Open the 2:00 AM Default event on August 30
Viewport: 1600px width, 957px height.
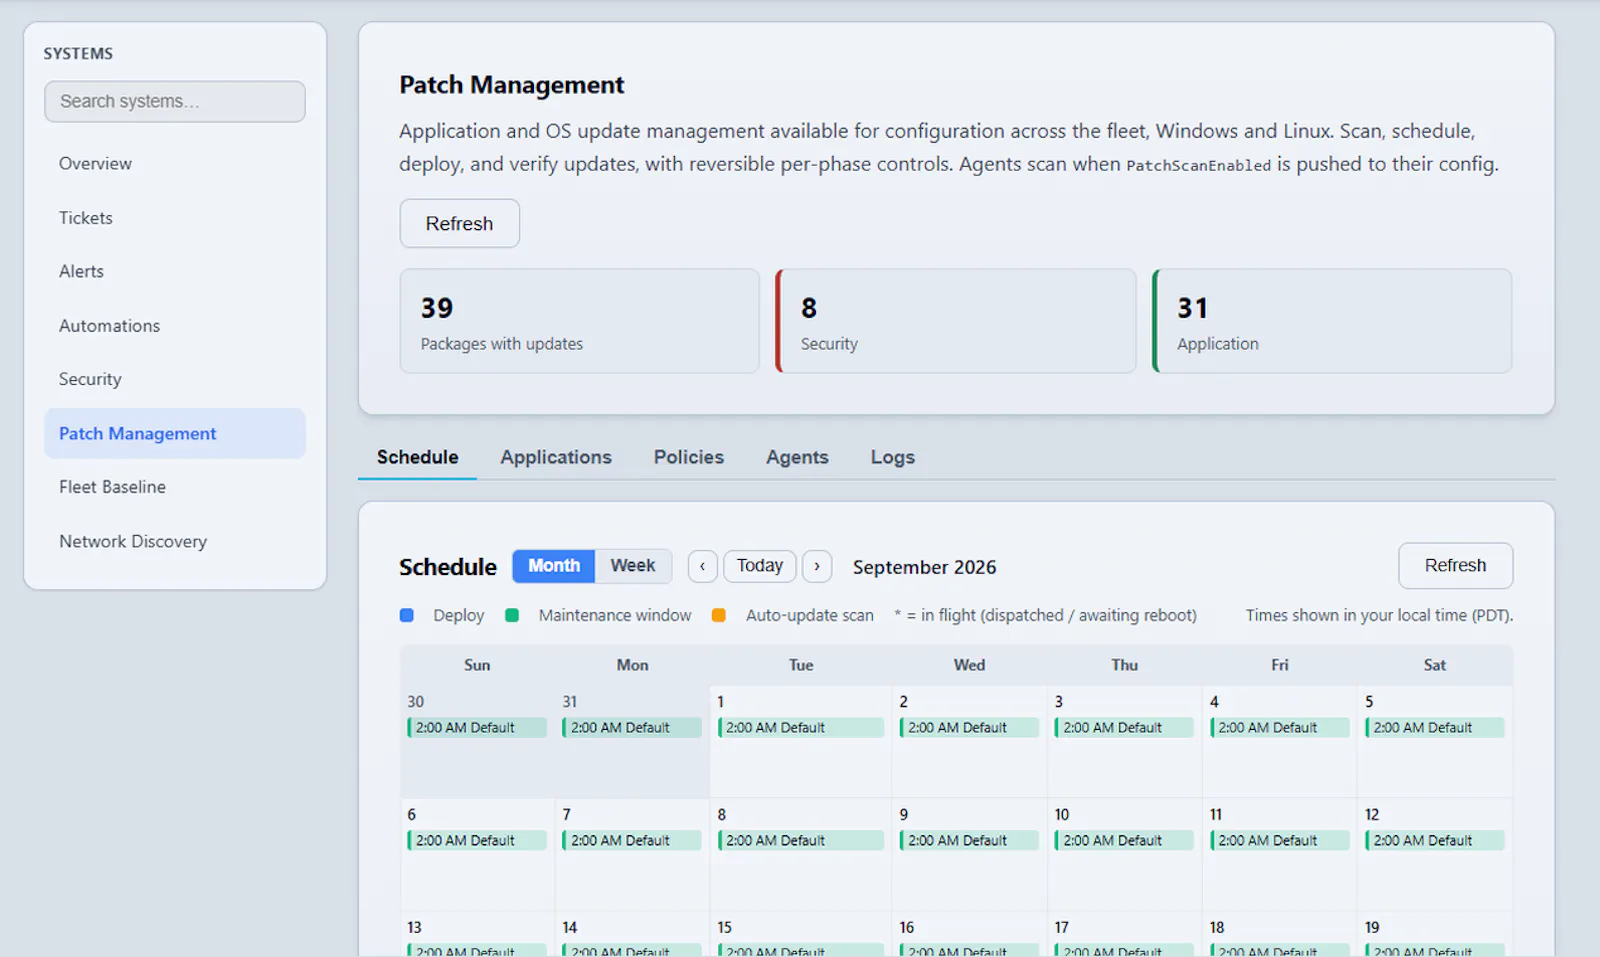(x=477, y=728)
